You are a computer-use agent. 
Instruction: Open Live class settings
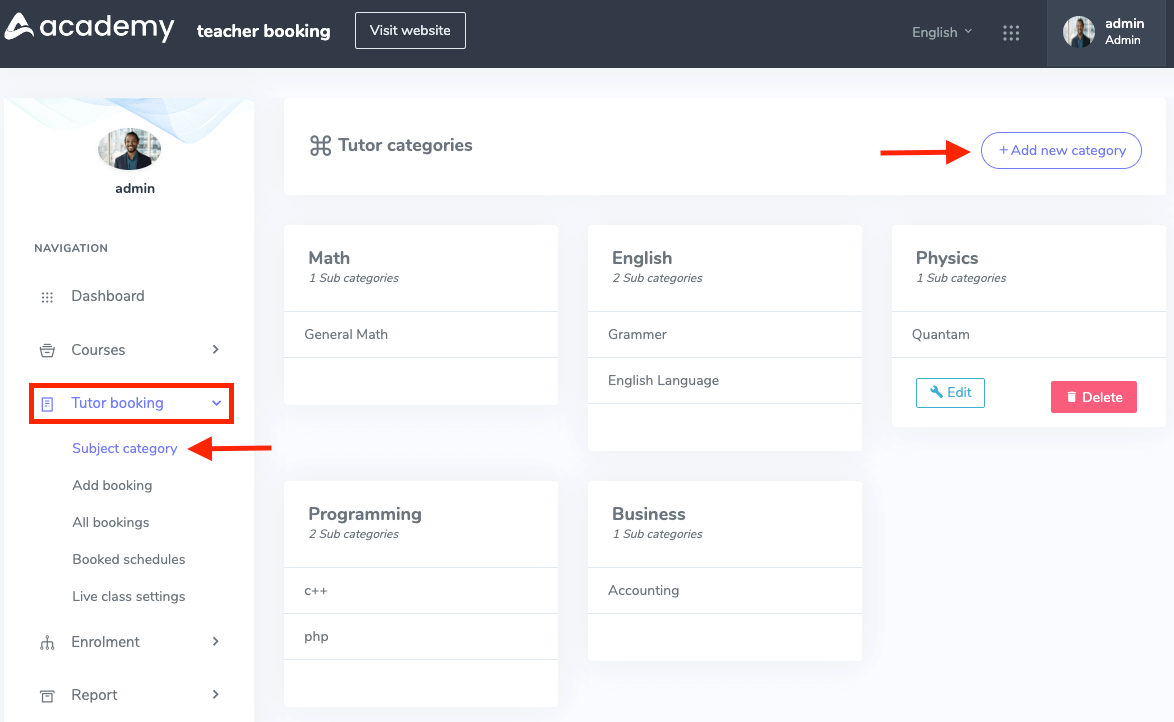(x=129, y=596)
